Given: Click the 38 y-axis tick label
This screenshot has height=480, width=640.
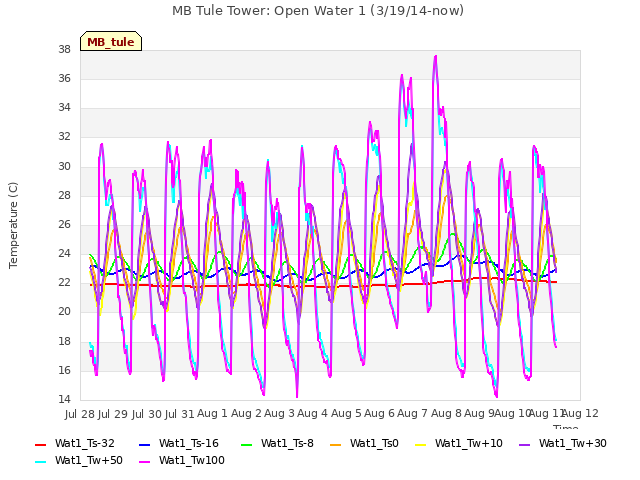Looking at the screenshot, I should click(x=64, y=49).
